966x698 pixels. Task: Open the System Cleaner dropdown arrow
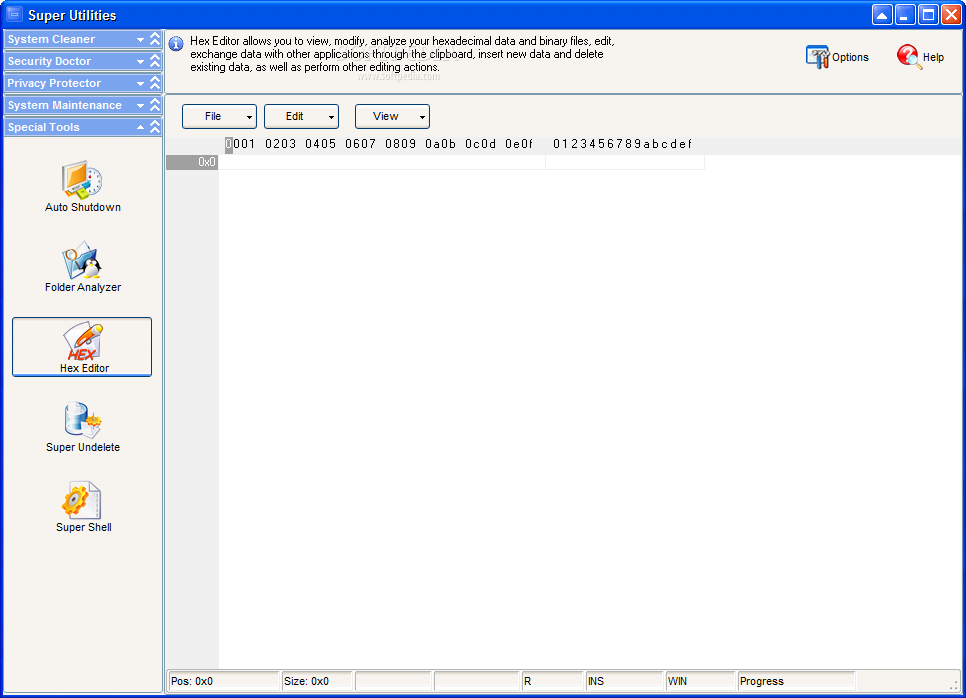click(140, 39)
